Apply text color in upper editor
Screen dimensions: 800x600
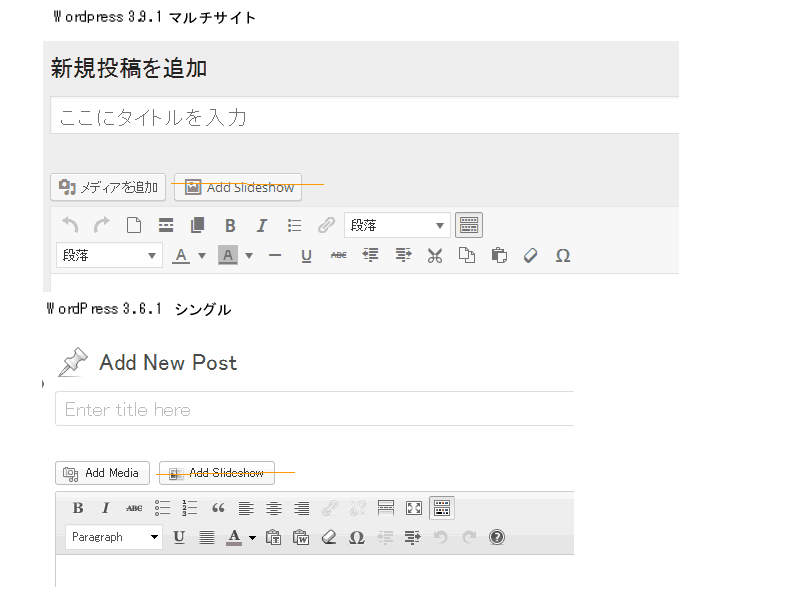[x=181, y=255]
